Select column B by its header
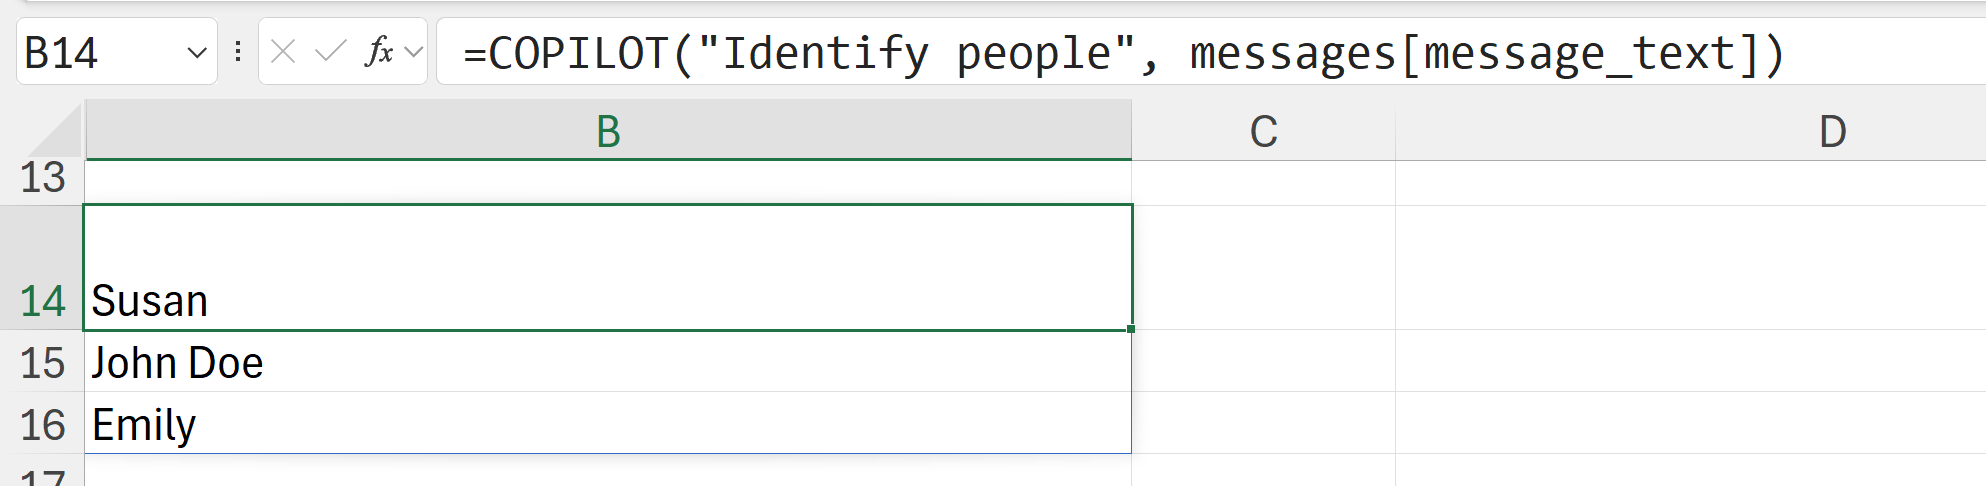 (608, 131)
